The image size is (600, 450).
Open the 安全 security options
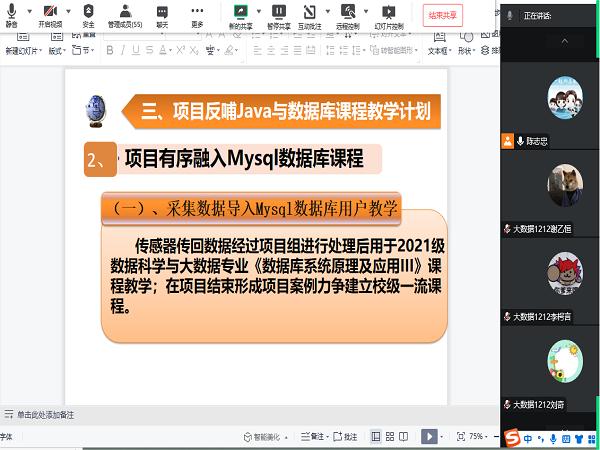(89, 13)
